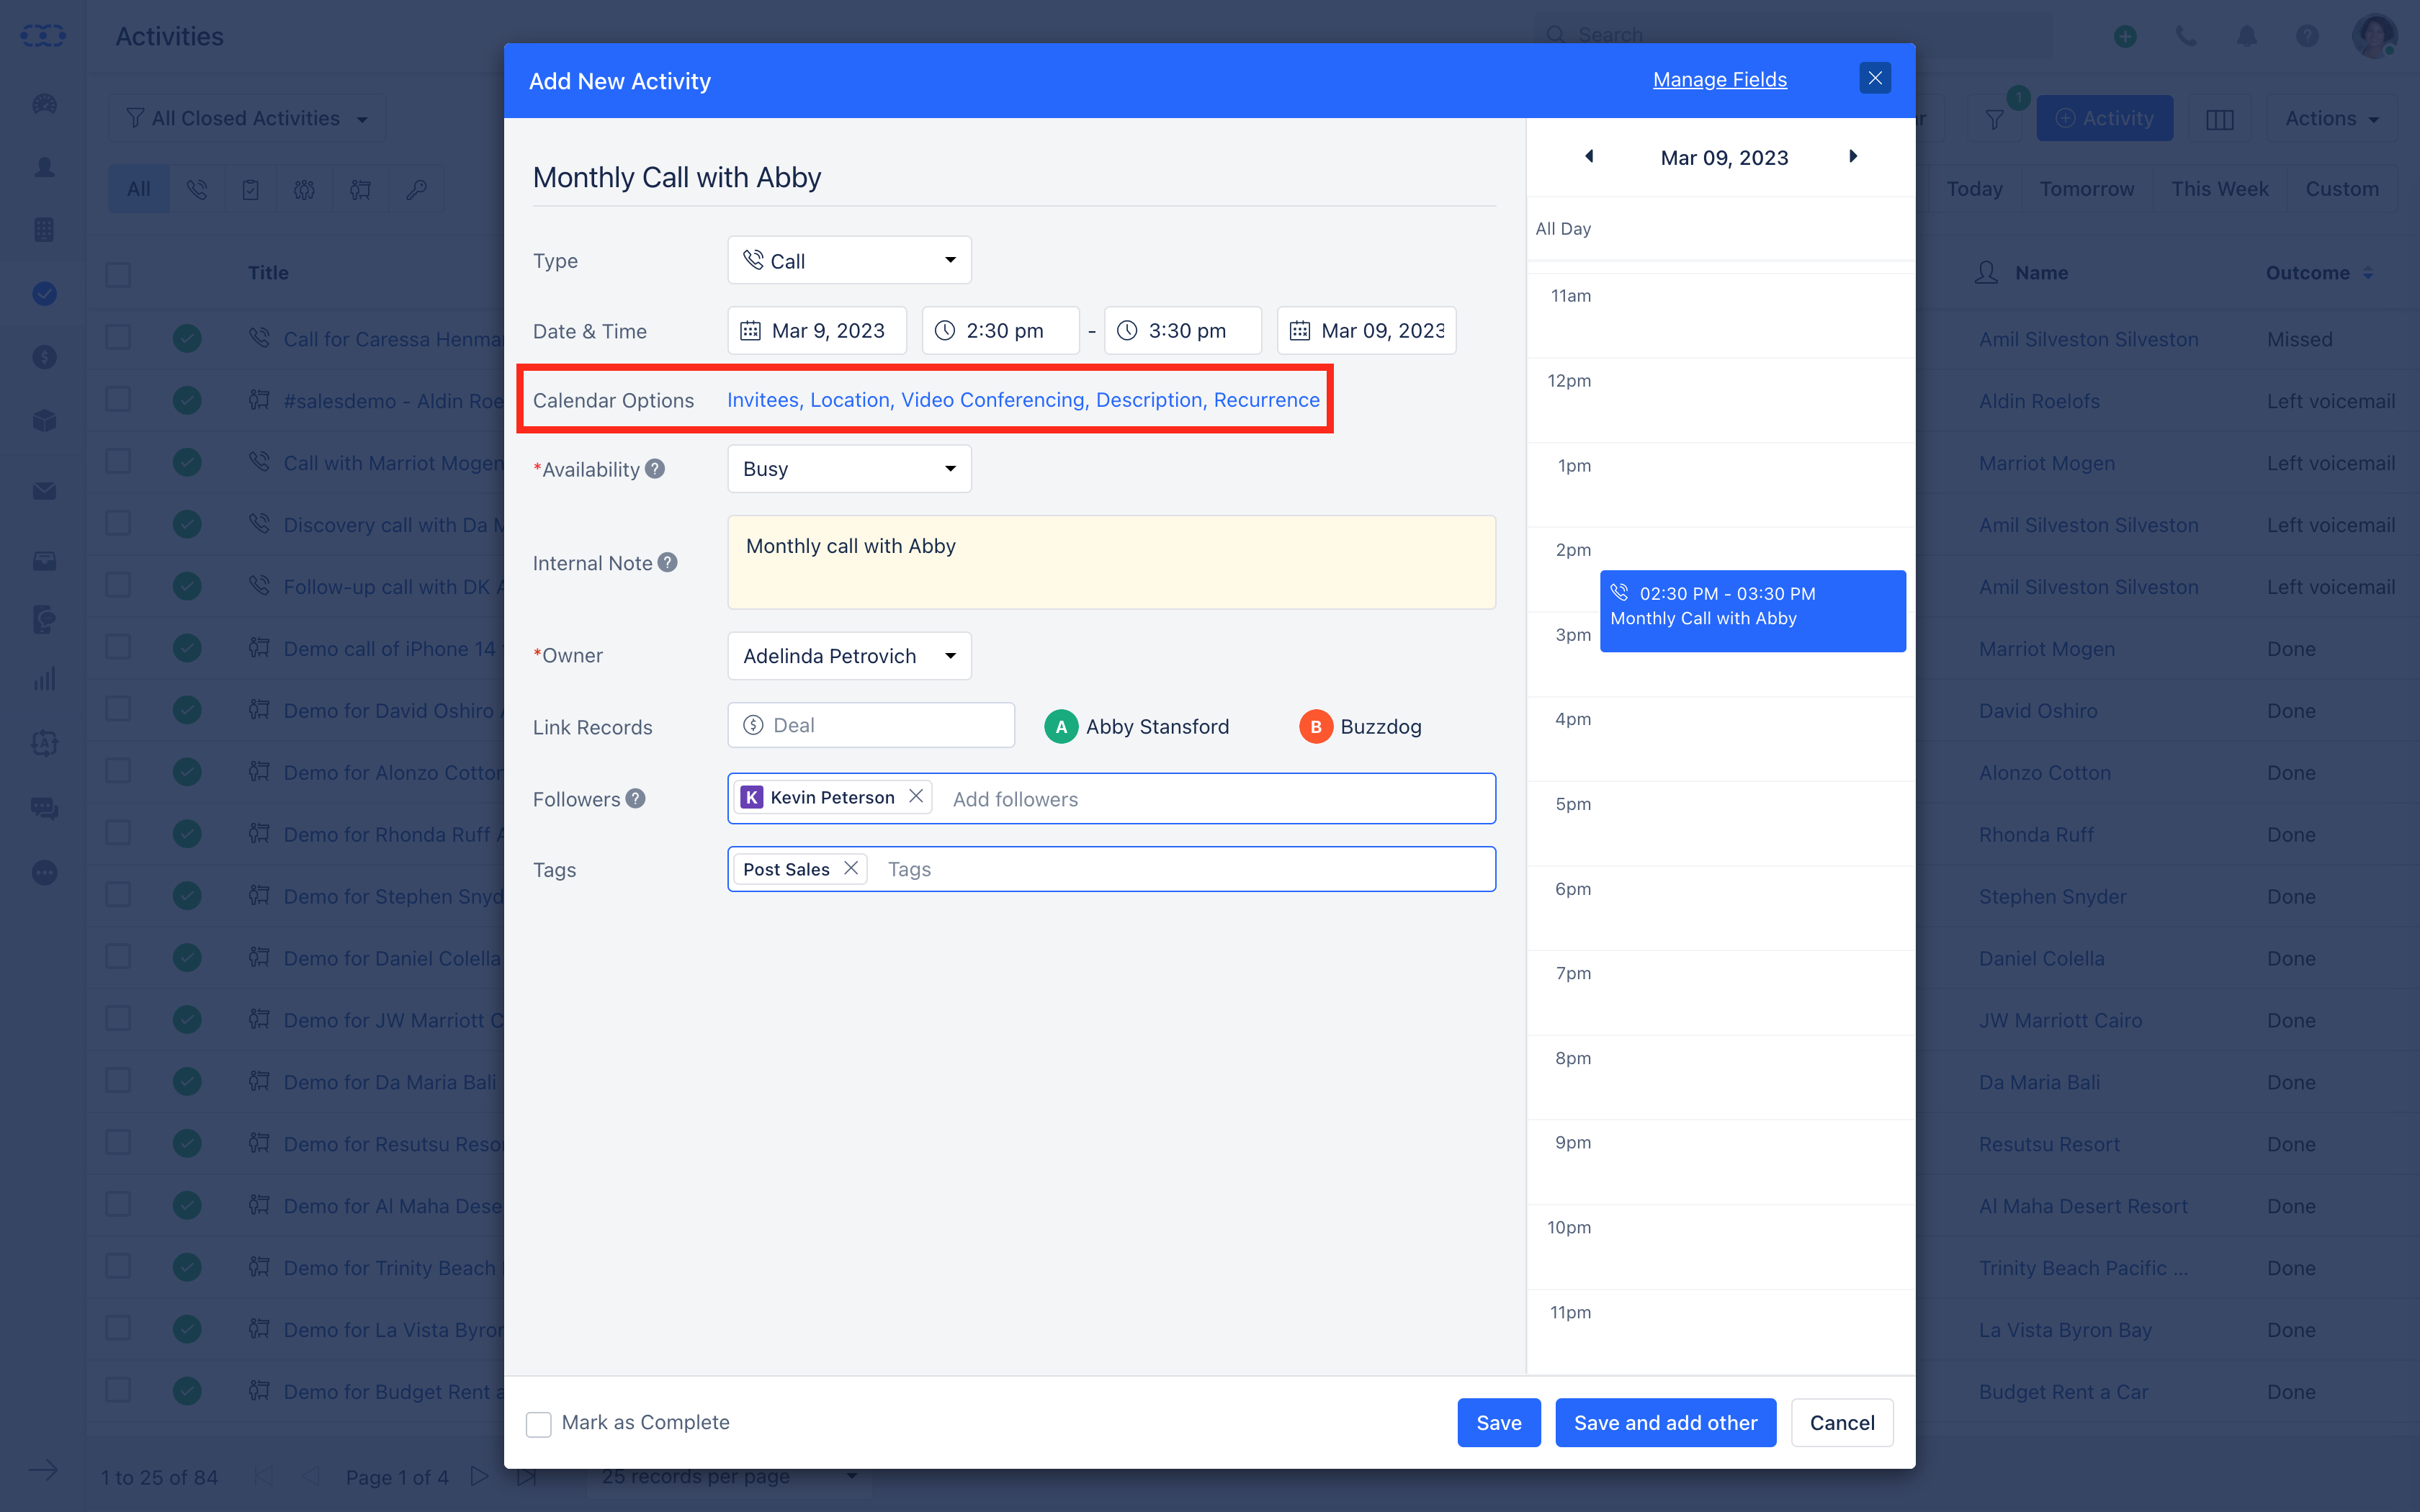This screenshot has width=2420, height=1512.
Task: Click Save and add other
Action: click(x=1665, y=1422)
